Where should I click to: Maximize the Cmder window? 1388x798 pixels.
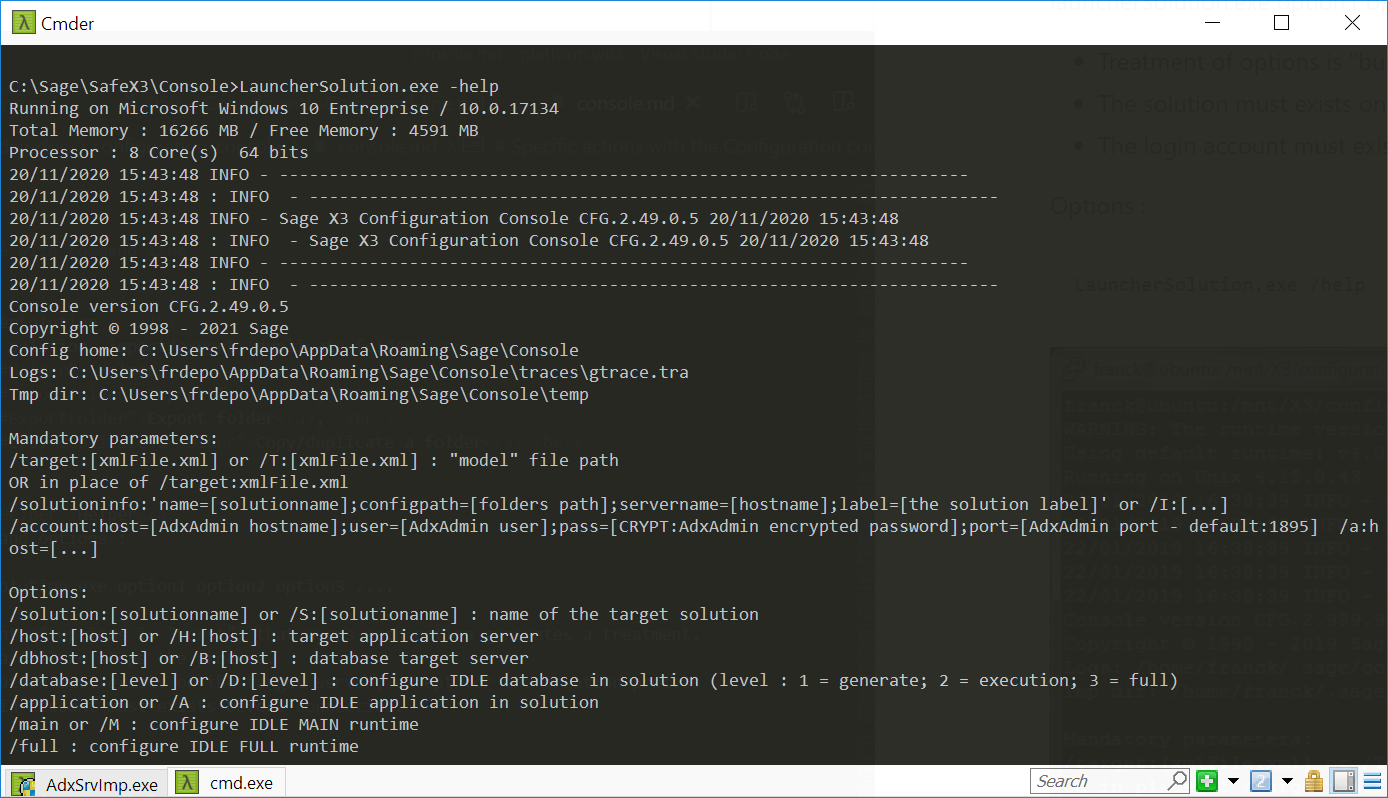click(1281, 22)
